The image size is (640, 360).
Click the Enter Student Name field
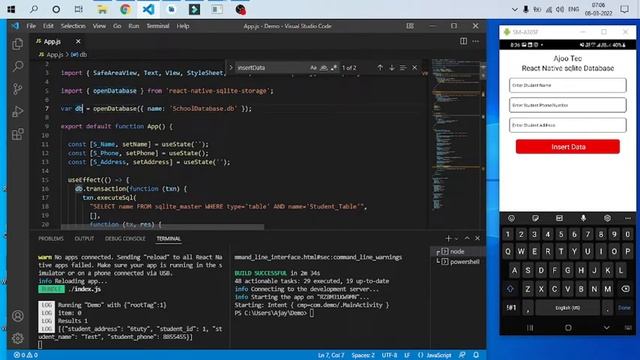[567, 85]
